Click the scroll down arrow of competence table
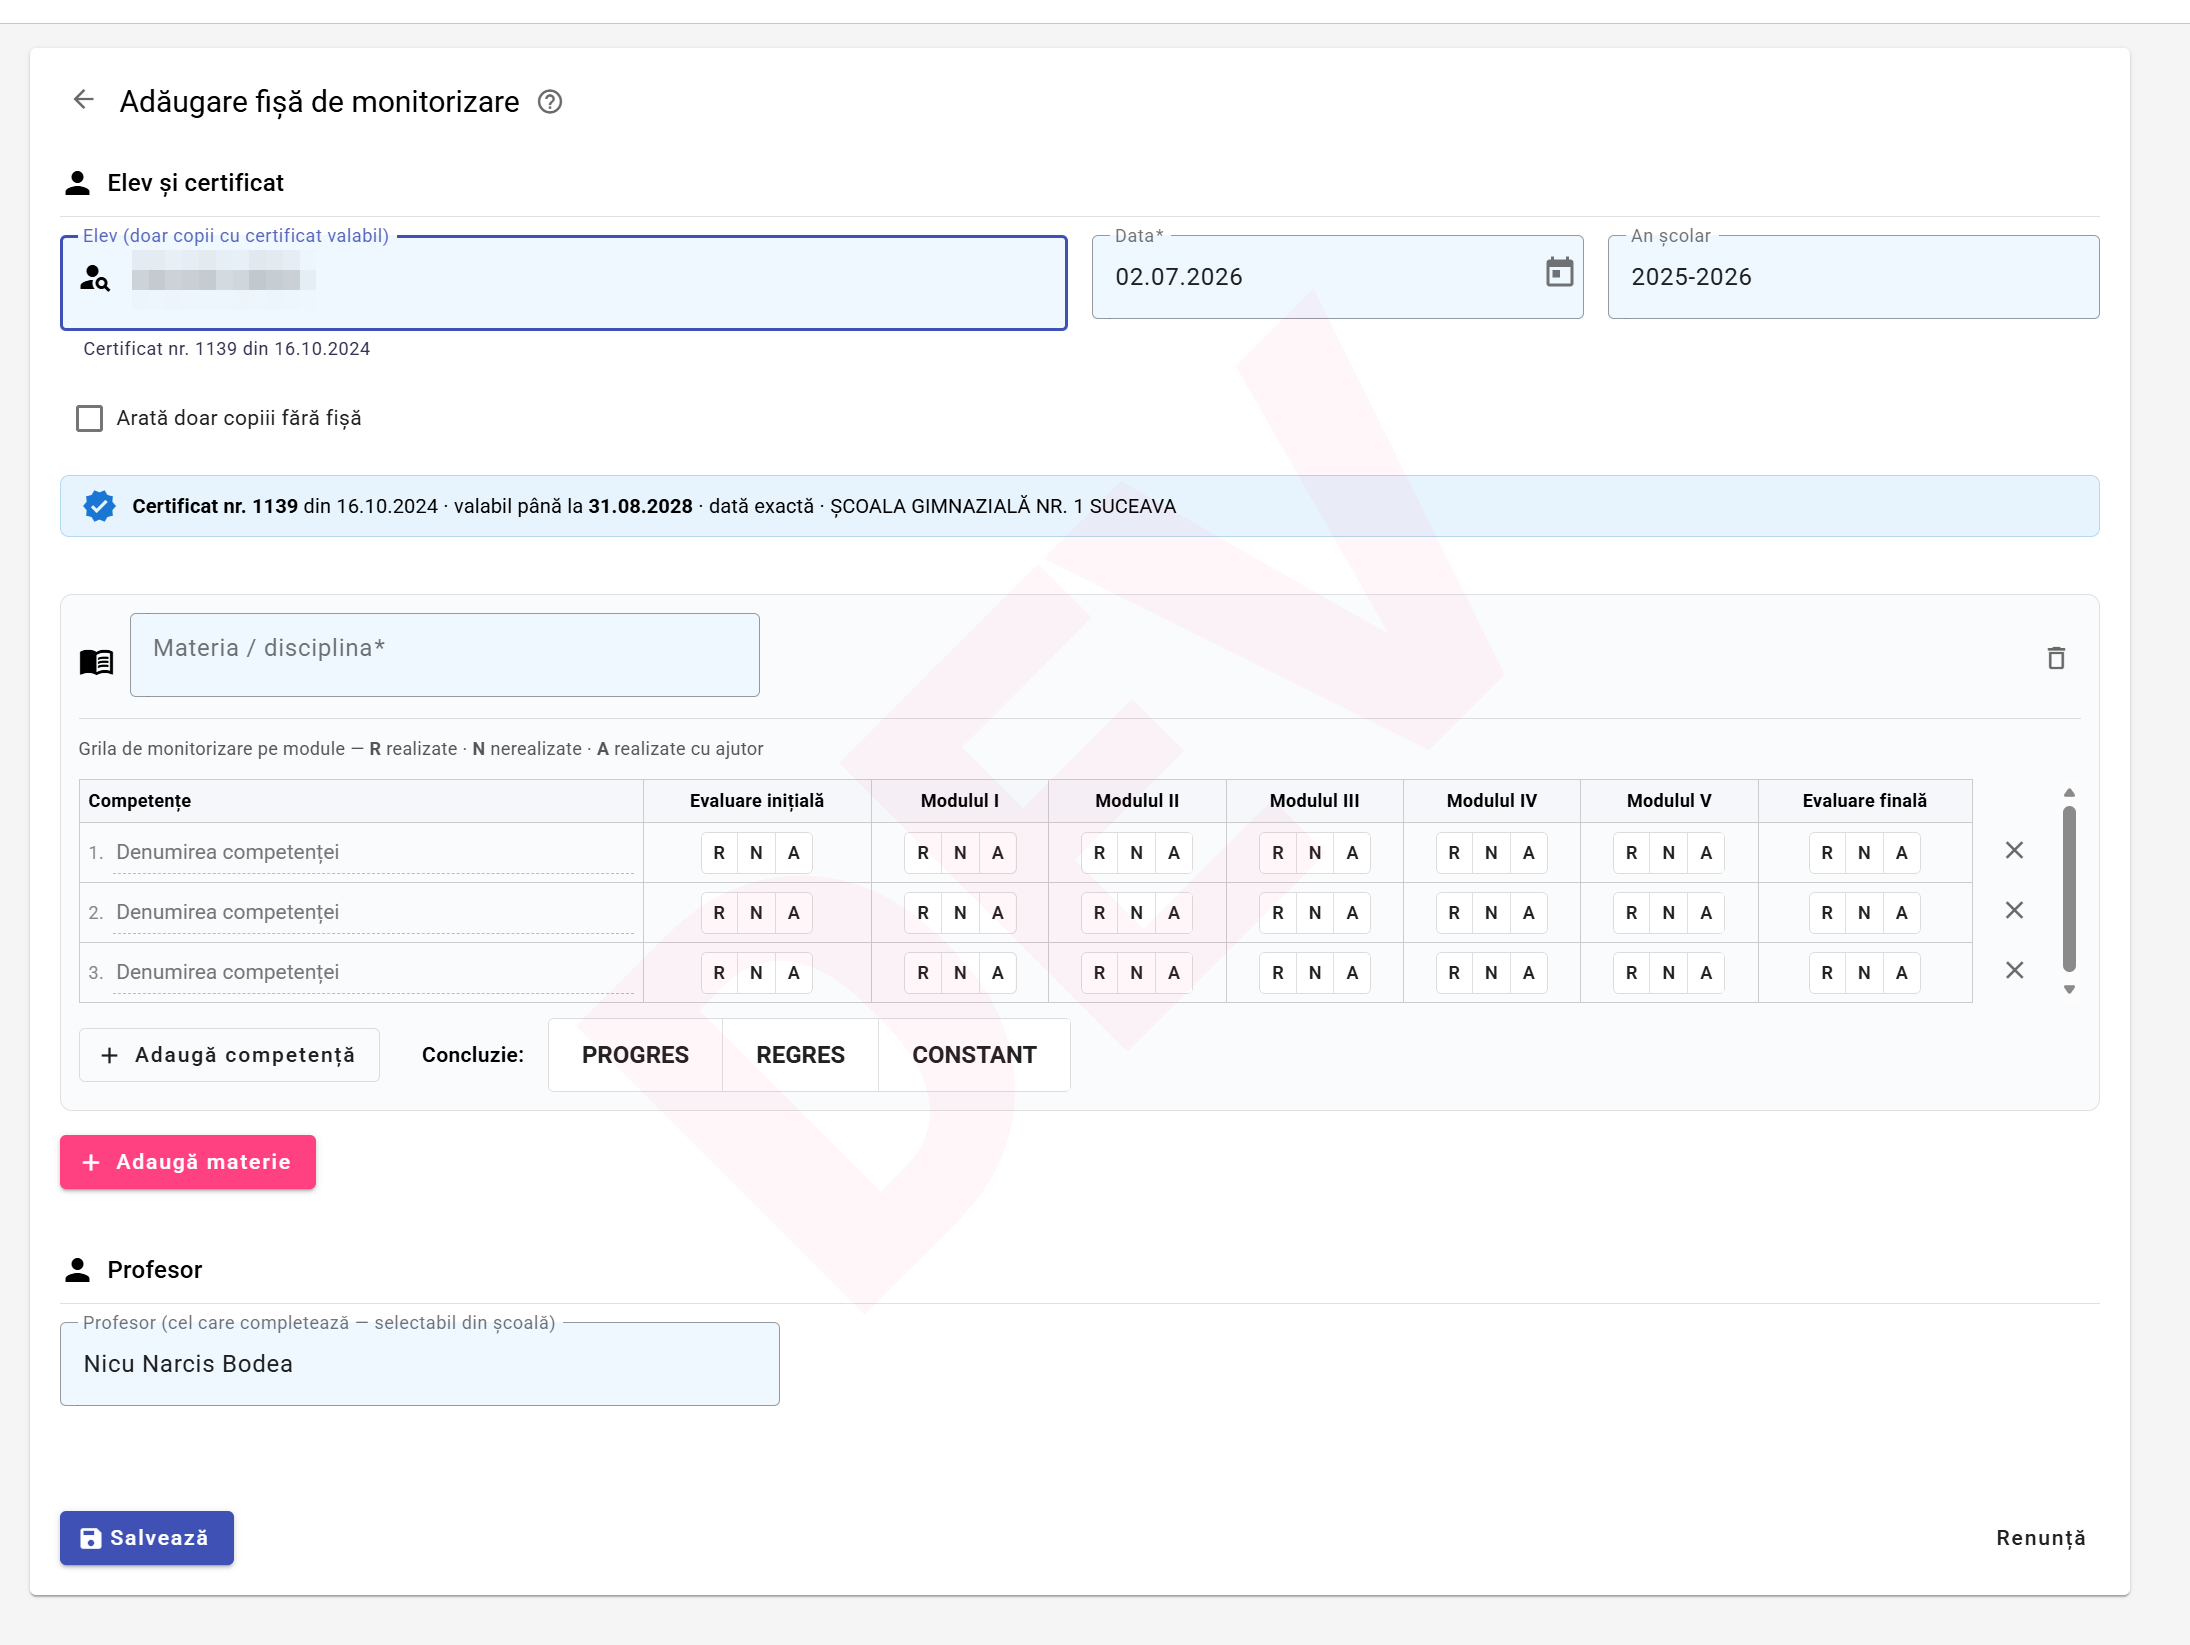The height and width of the screenshot is (1645, 2190). pyautogui.click(x=2069, y=989)
